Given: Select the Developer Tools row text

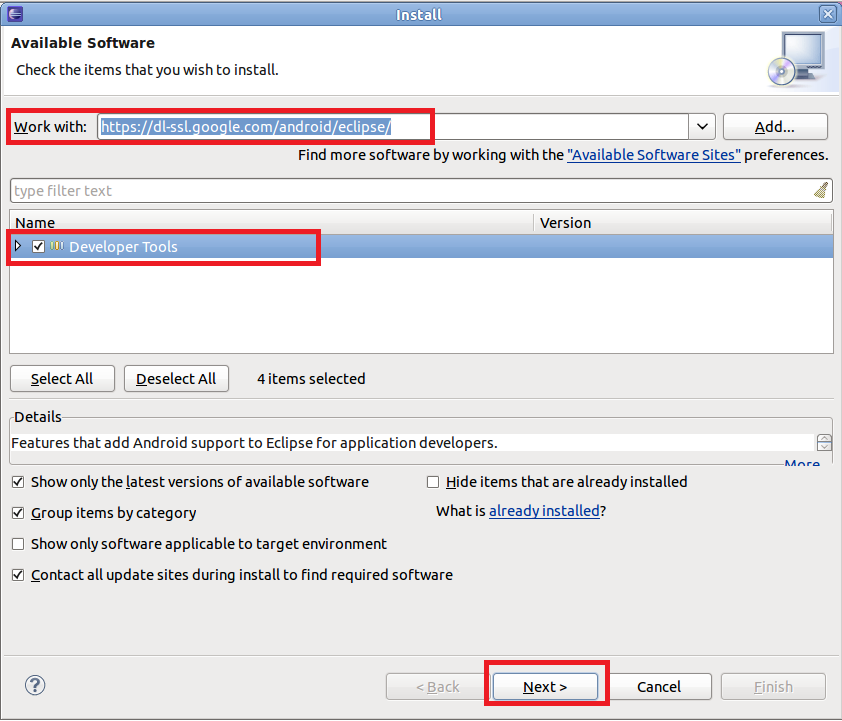Looking at the screenshot, I should (123, 246).
